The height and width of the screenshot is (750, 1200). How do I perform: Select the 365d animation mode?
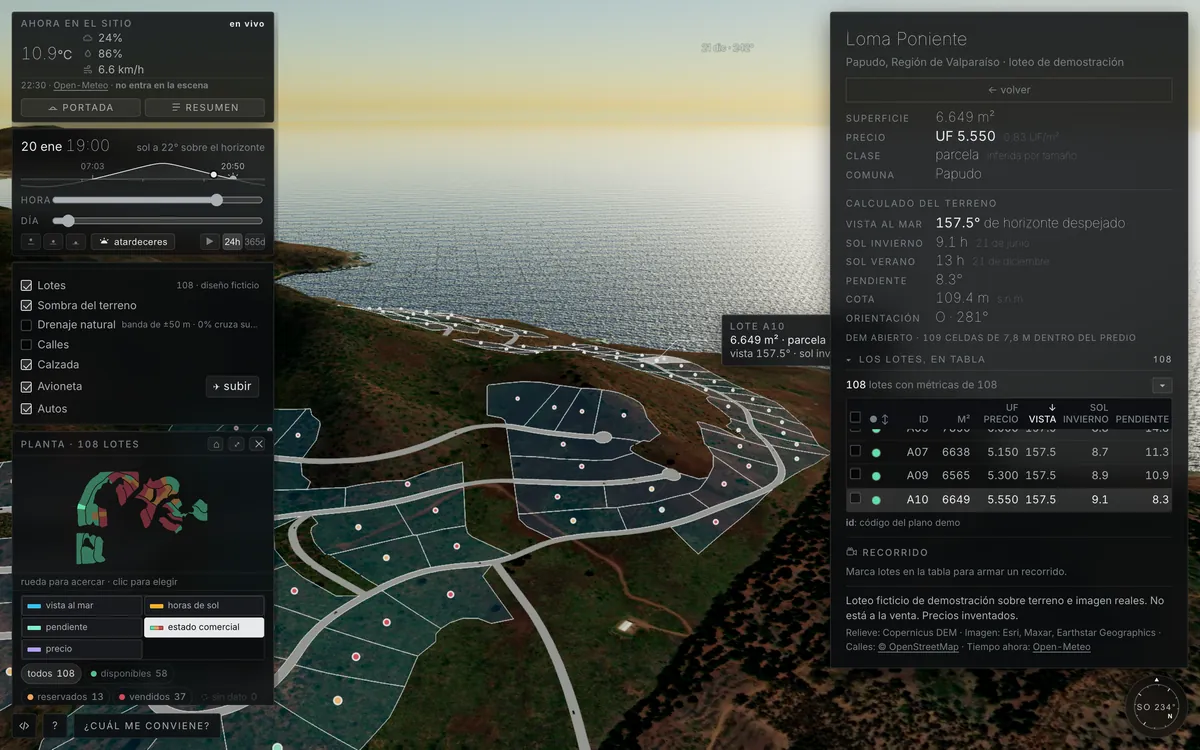click(255, 242)
